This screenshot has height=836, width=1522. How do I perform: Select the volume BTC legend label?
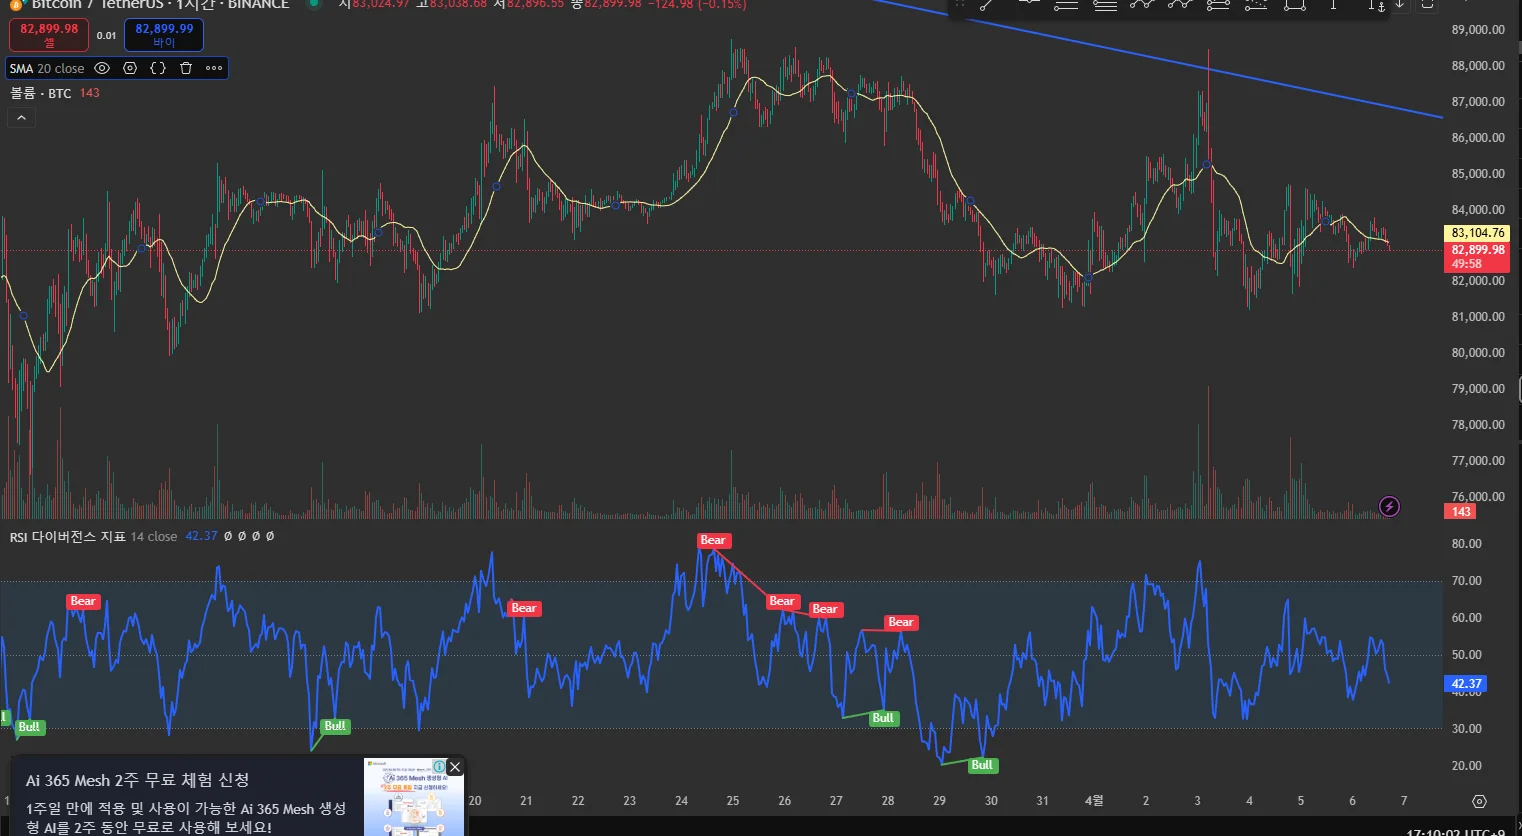pos(41,93)
